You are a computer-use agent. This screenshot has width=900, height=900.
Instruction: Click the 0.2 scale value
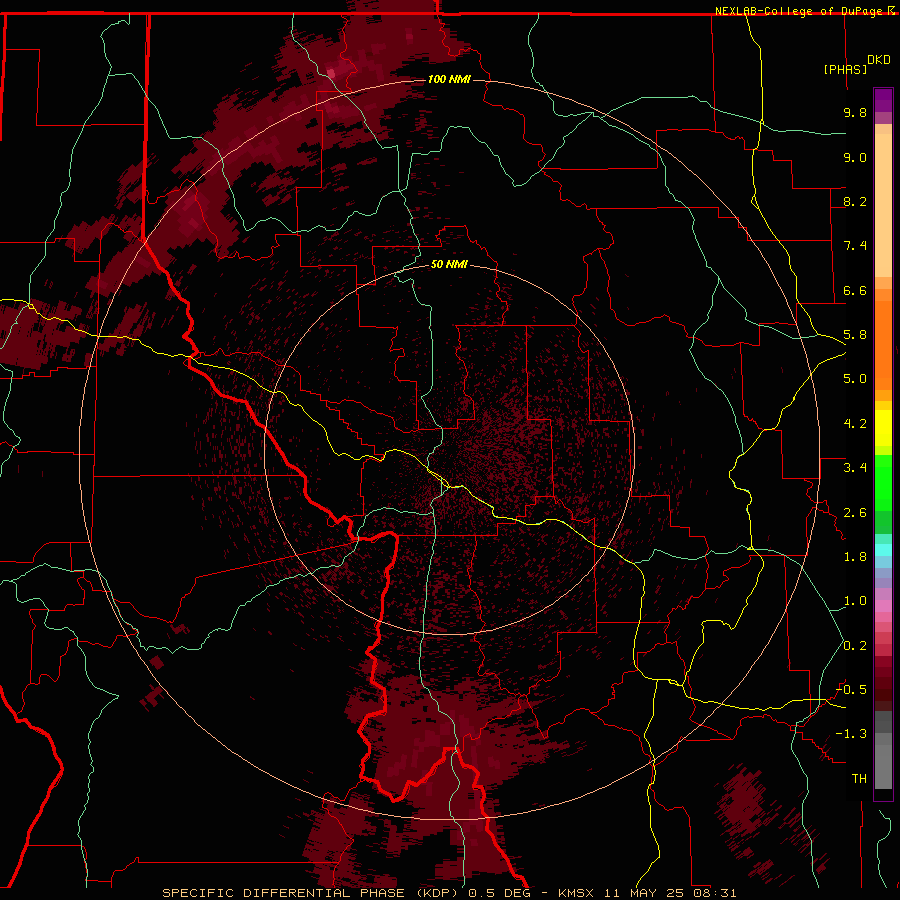point(855,646)
